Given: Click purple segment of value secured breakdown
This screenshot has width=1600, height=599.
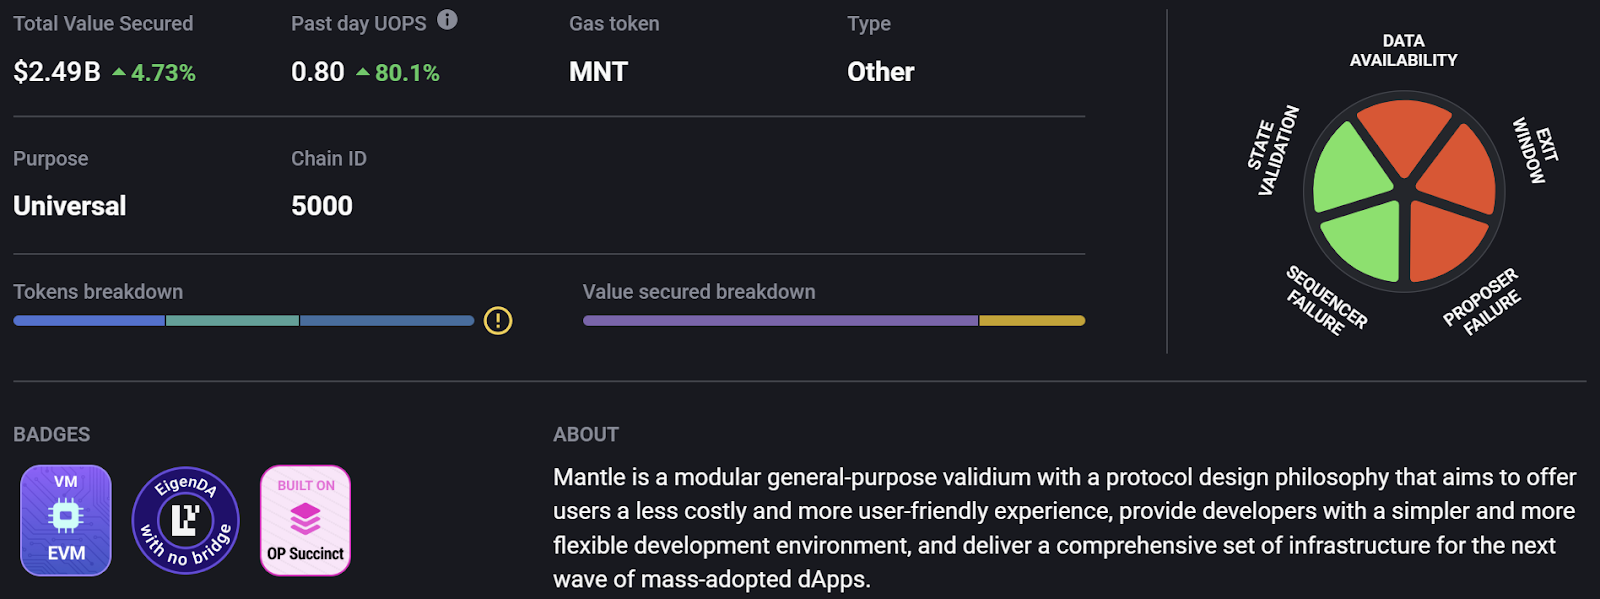Looking at the screenshot, I should click(x=780, y=321).
